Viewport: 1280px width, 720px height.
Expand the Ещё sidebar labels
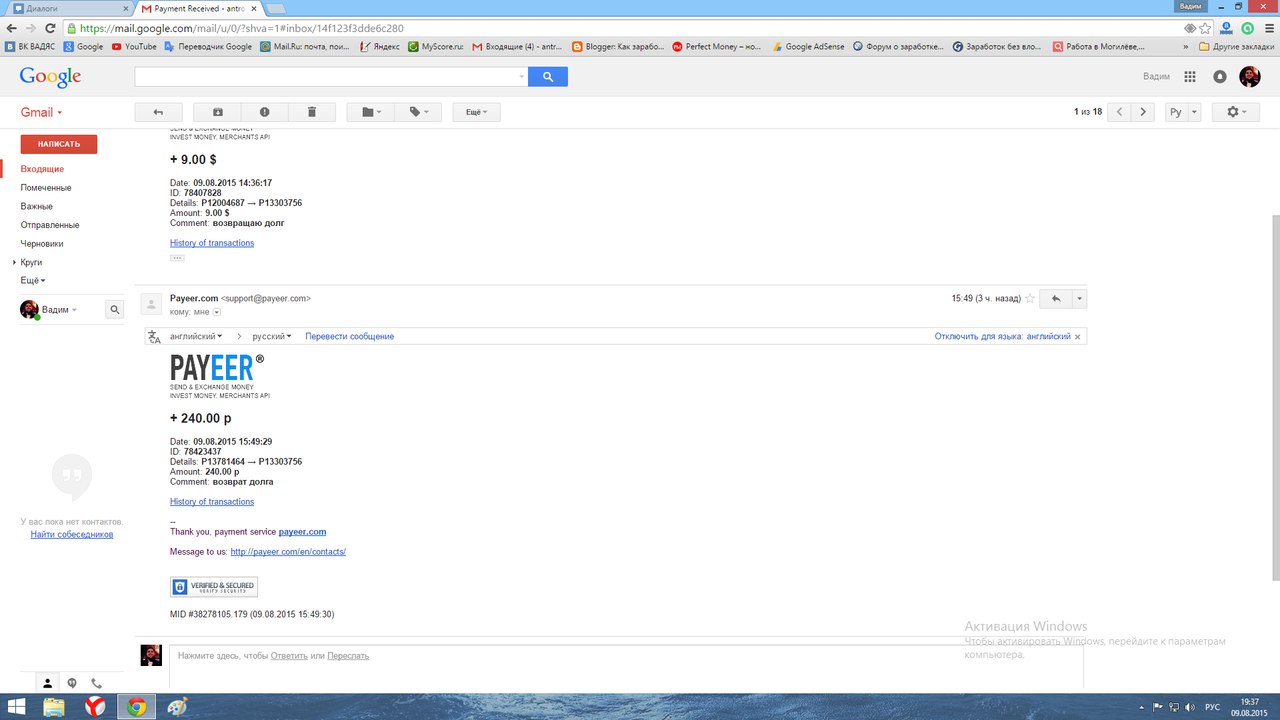[33, 281]
